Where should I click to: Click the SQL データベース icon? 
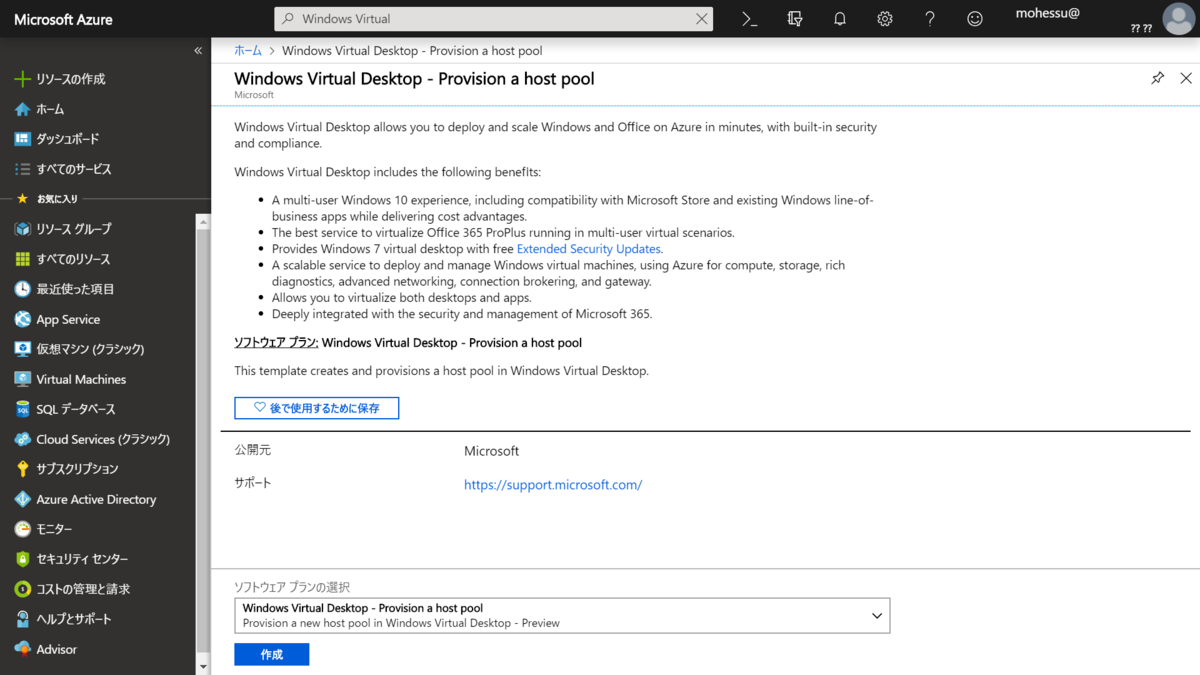[22, 409]
